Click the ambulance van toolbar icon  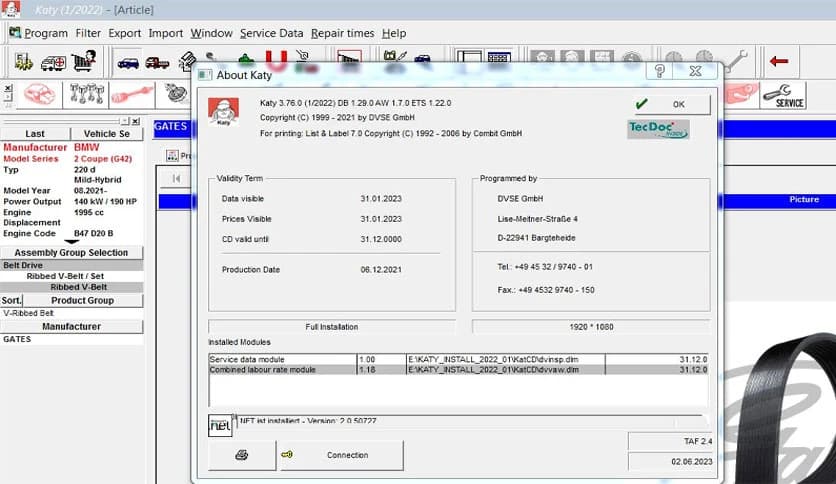pyautogui.click(x=53, y=62)
